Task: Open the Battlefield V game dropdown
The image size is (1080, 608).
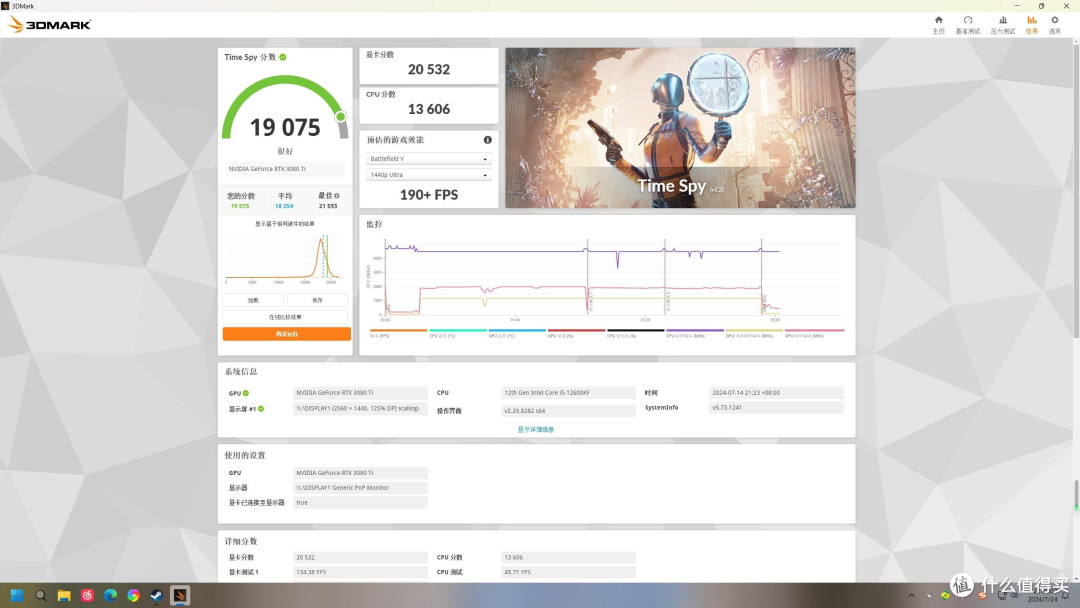Action: (x=428, y=159)
